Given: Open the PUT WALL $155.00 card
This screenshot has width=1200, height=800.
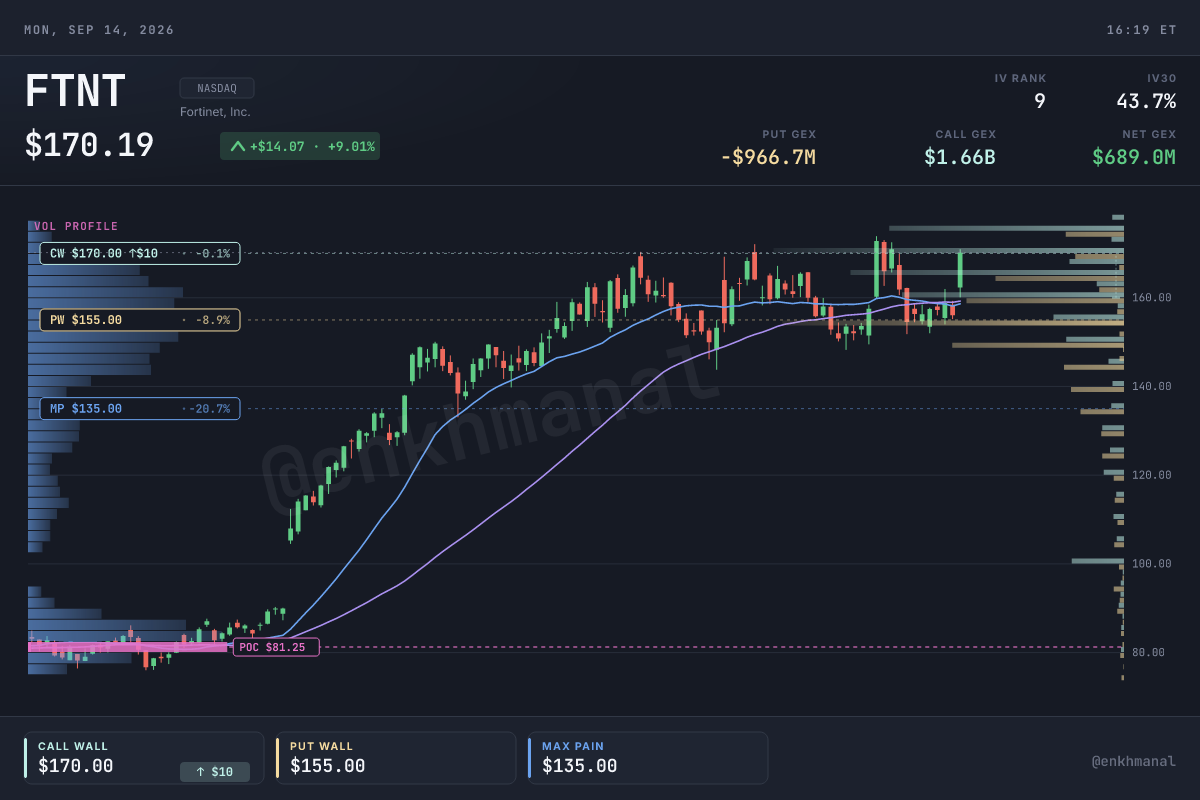Looking at the screenshot, I should point(396,758).
